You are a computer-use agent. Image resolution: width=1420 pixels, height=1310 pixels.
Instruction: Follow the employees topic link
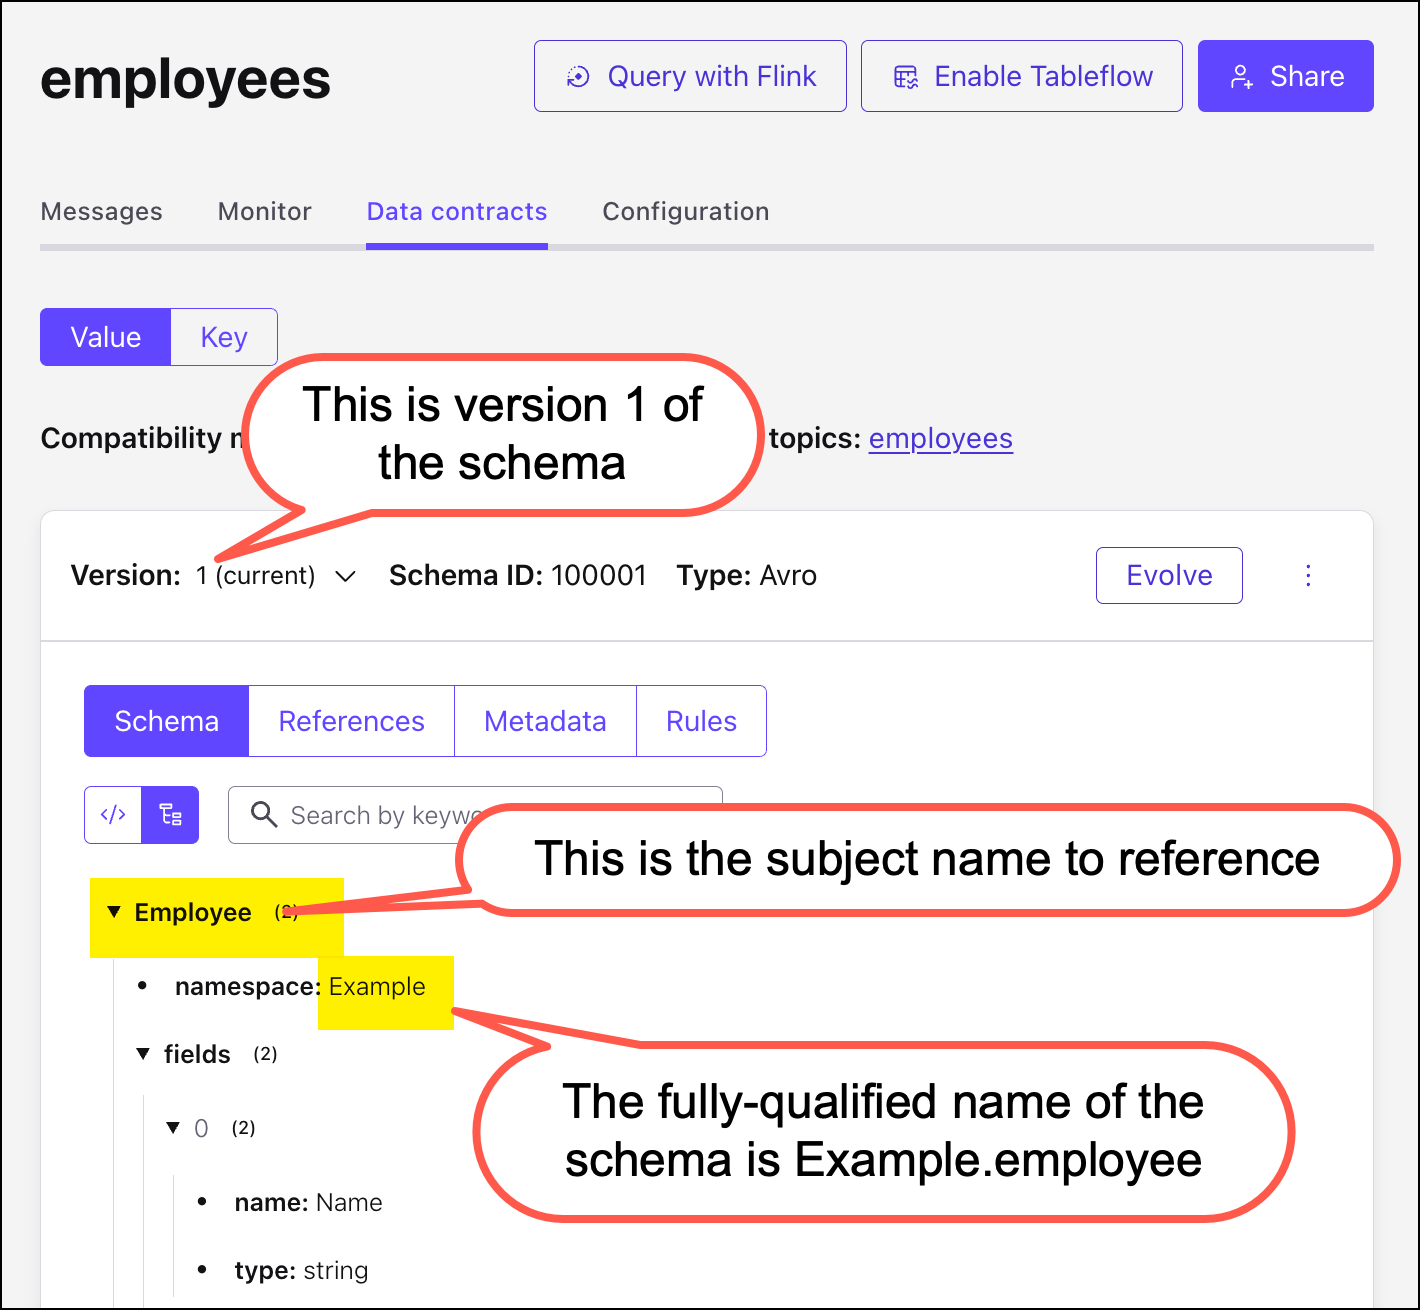(x=940, y=438)
